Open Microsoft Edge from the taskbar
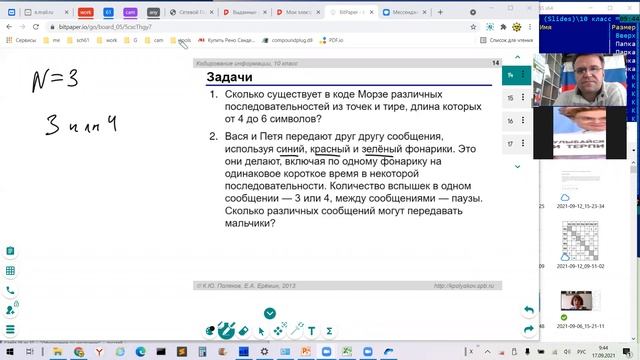Viewport: 640px width, 360px height. (140, 351)
